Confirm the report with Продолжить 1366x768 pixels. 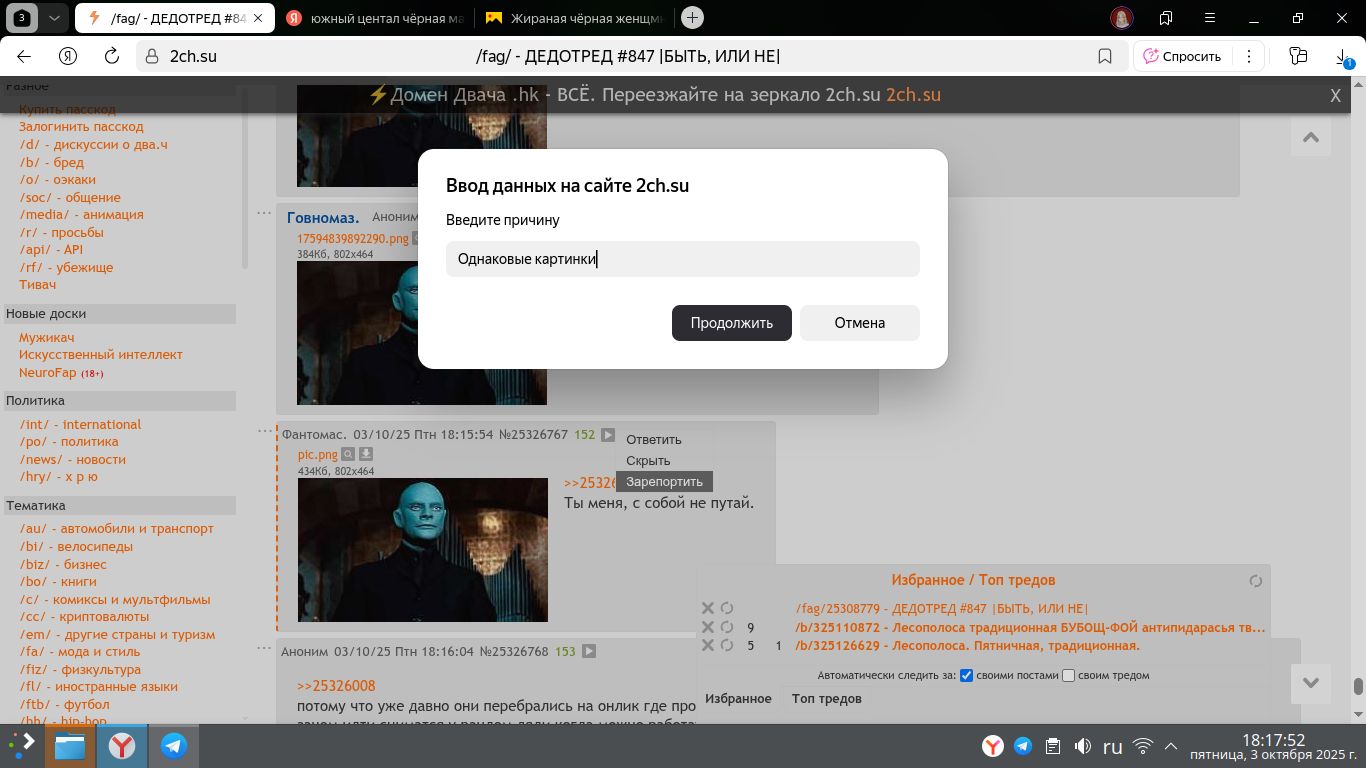click(732, 323)
